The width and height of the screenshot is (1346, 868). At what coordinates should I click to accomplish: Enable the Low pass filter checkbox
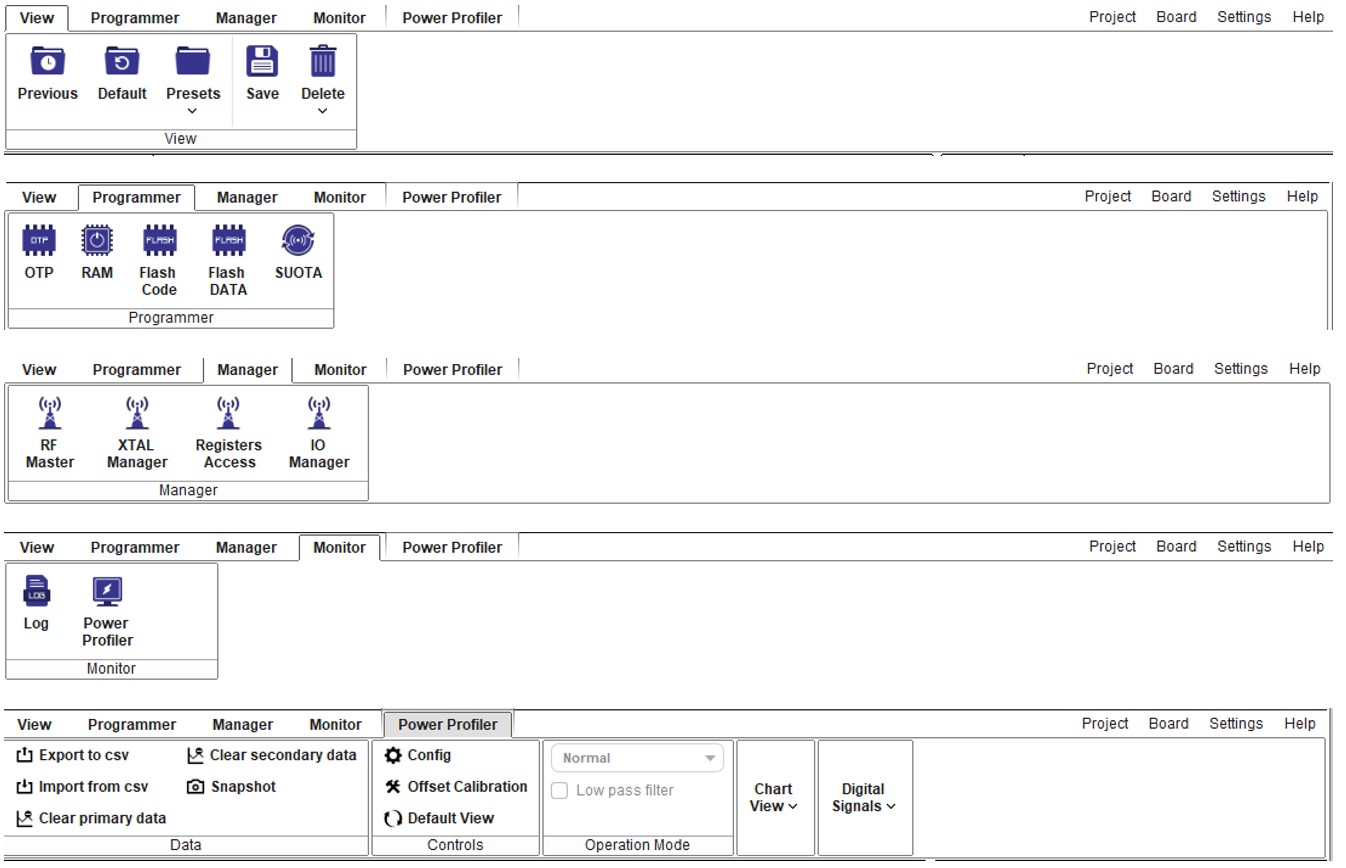(x=560, y=790)
